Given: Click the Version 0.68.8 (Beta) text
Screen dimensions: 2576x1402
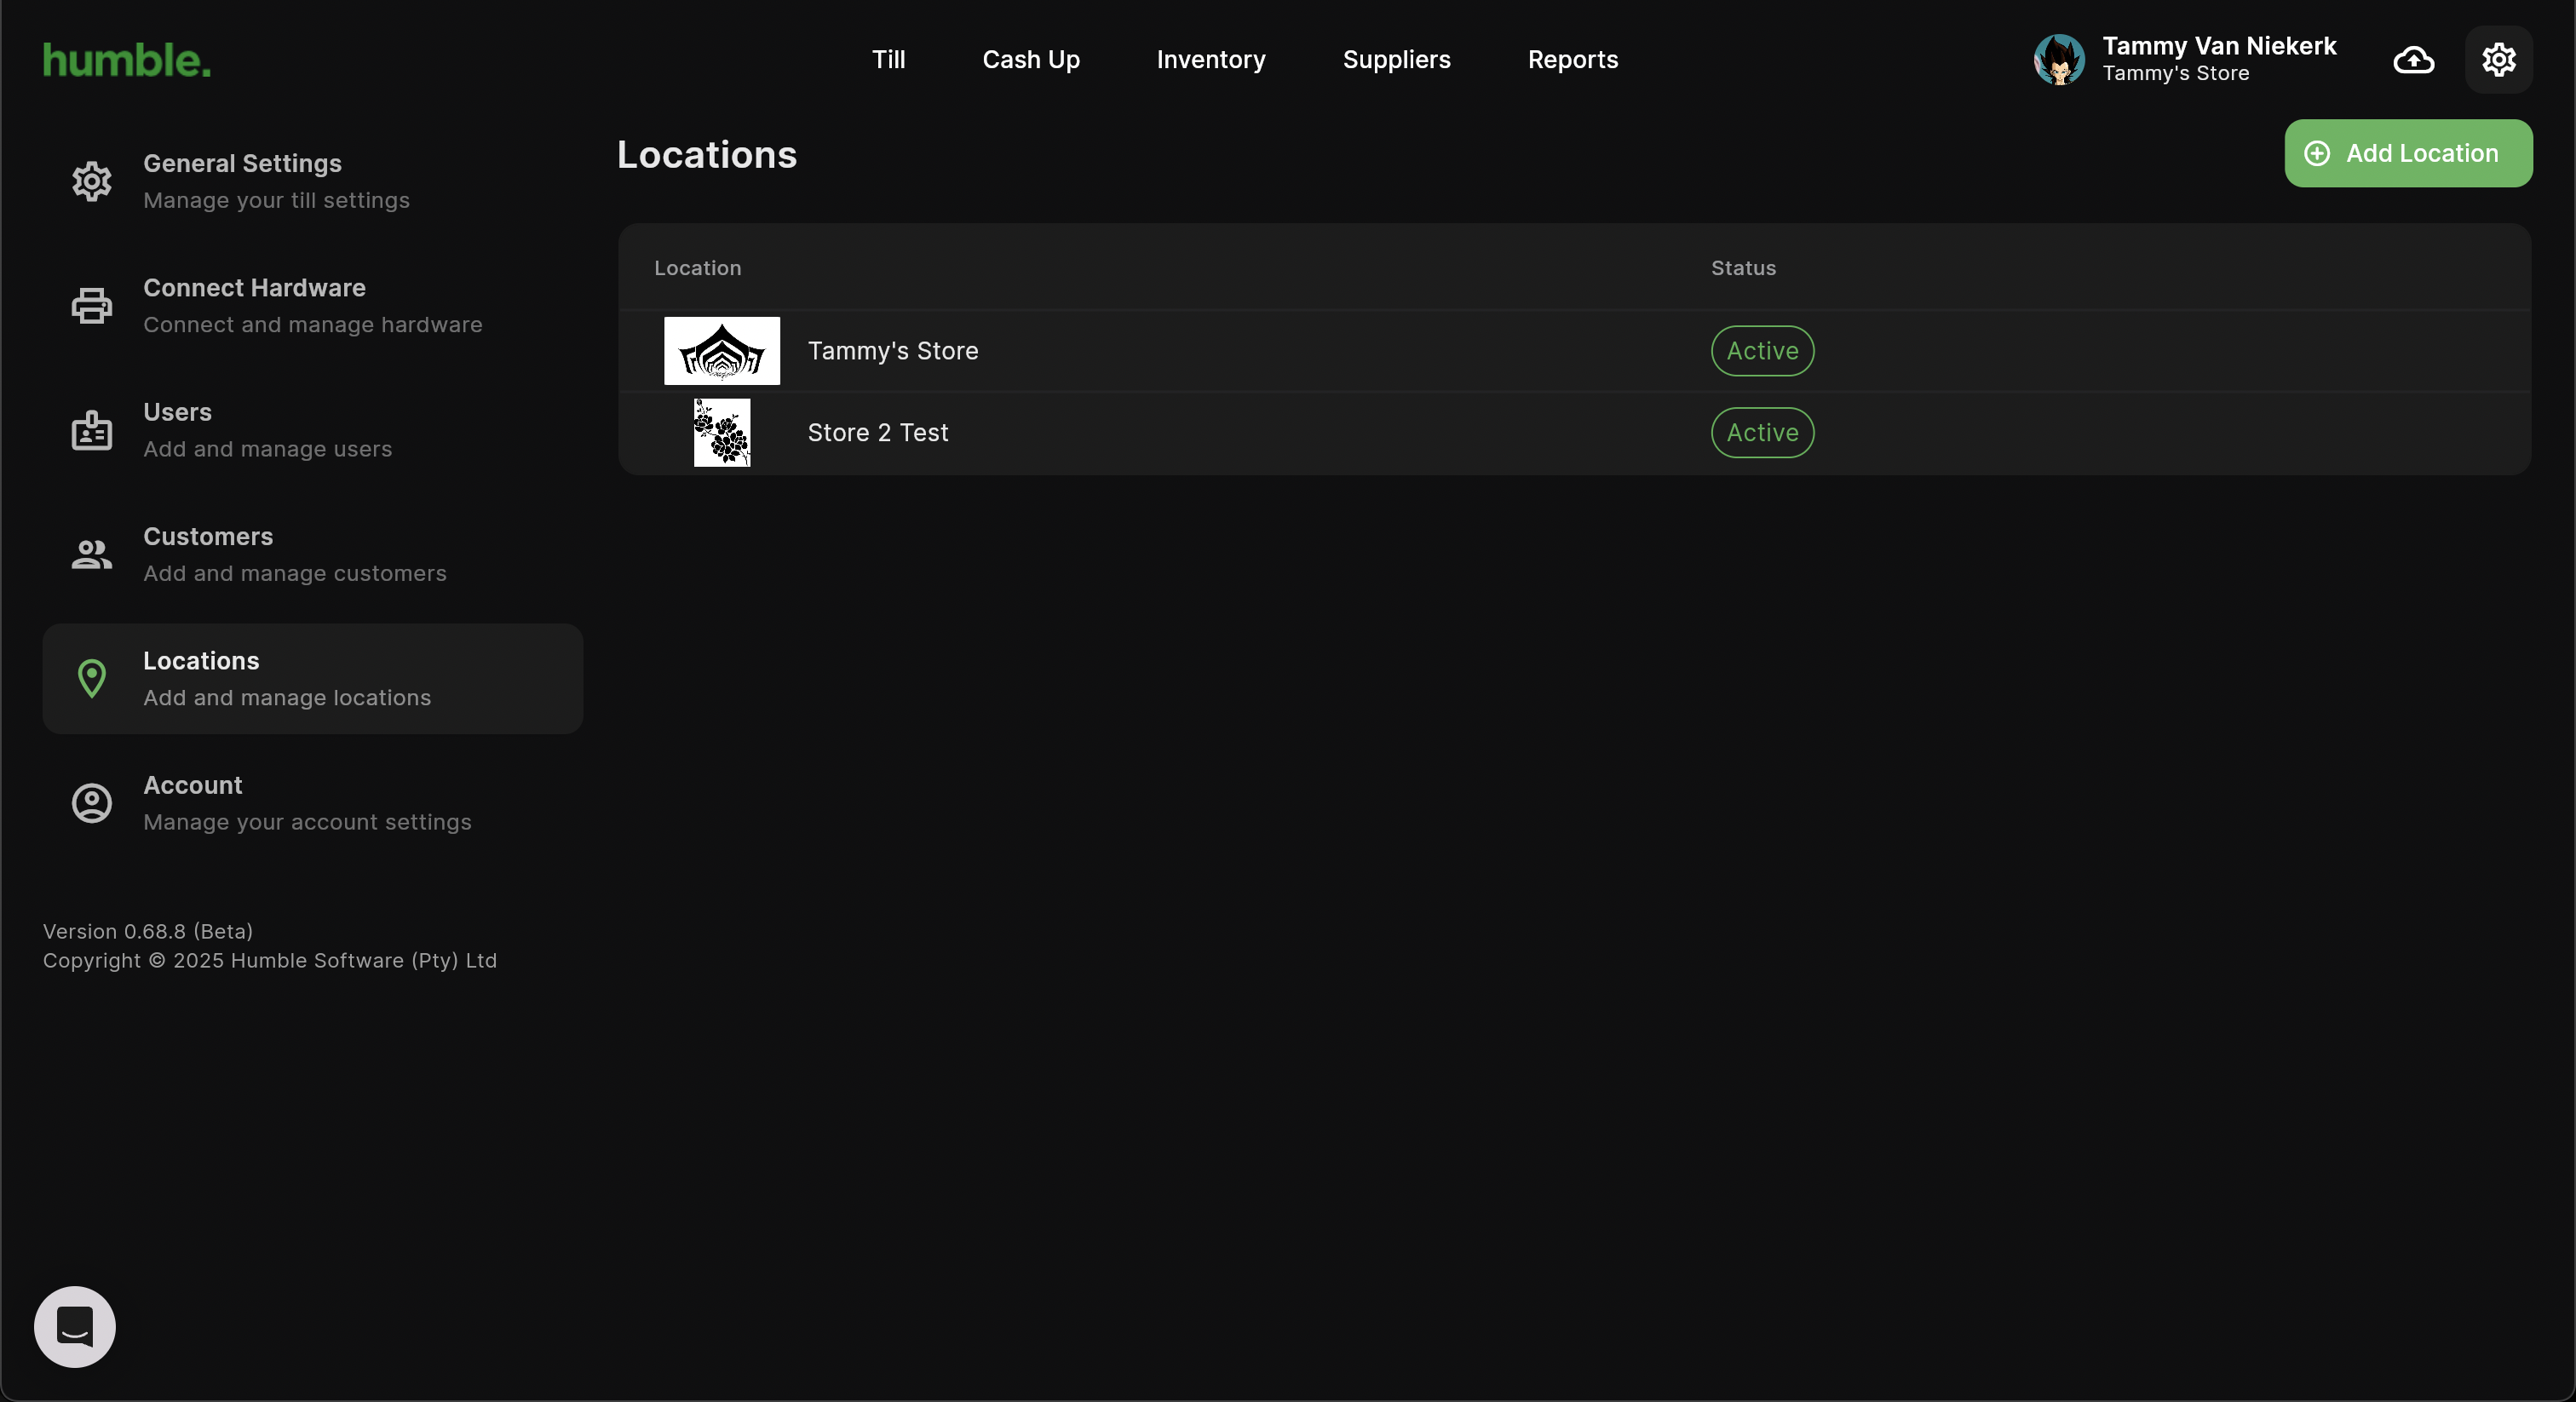Looking at the screenshot, I should 148,930.
